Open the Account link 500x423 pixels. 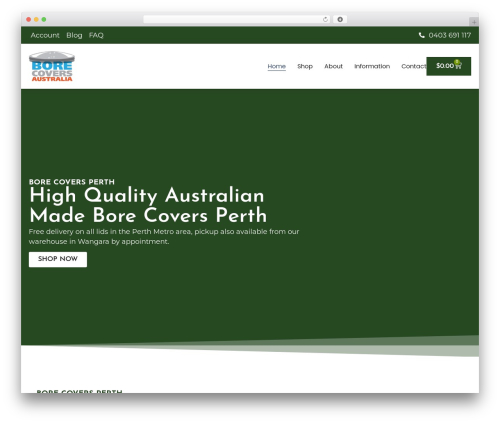(x=45, y=35)
